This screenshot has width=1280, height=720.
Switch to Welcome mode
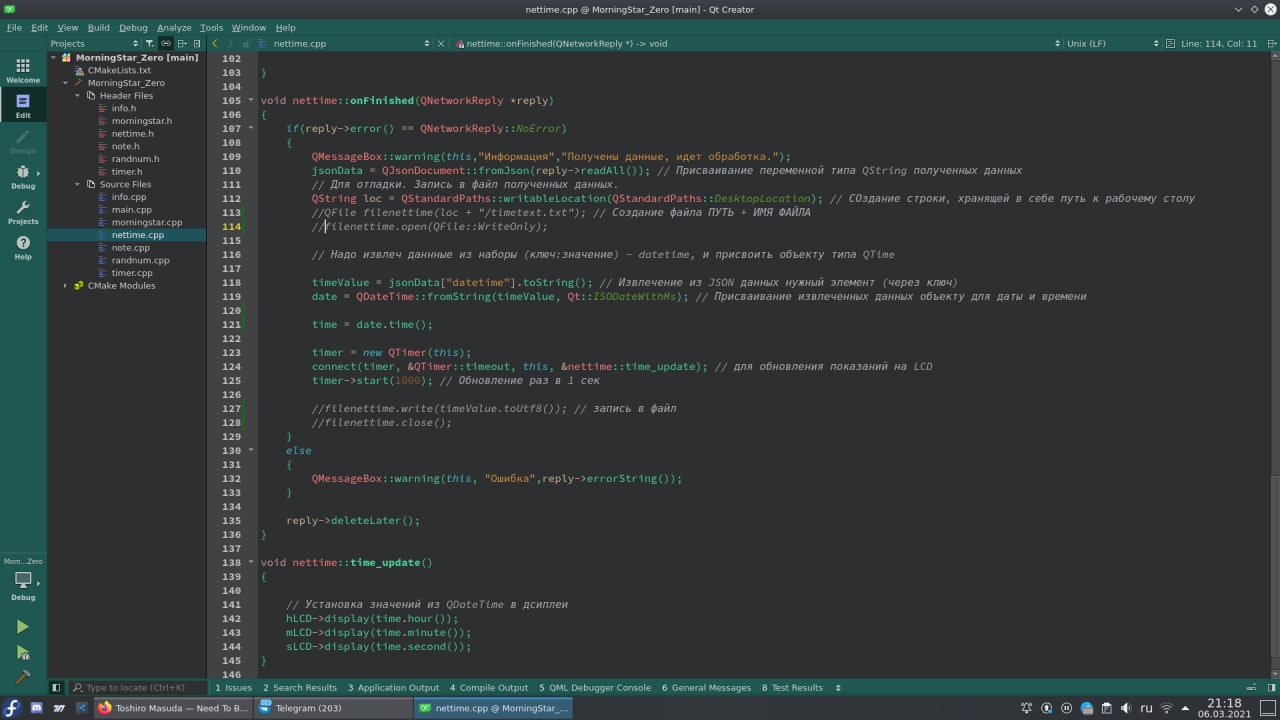point(23,70)
